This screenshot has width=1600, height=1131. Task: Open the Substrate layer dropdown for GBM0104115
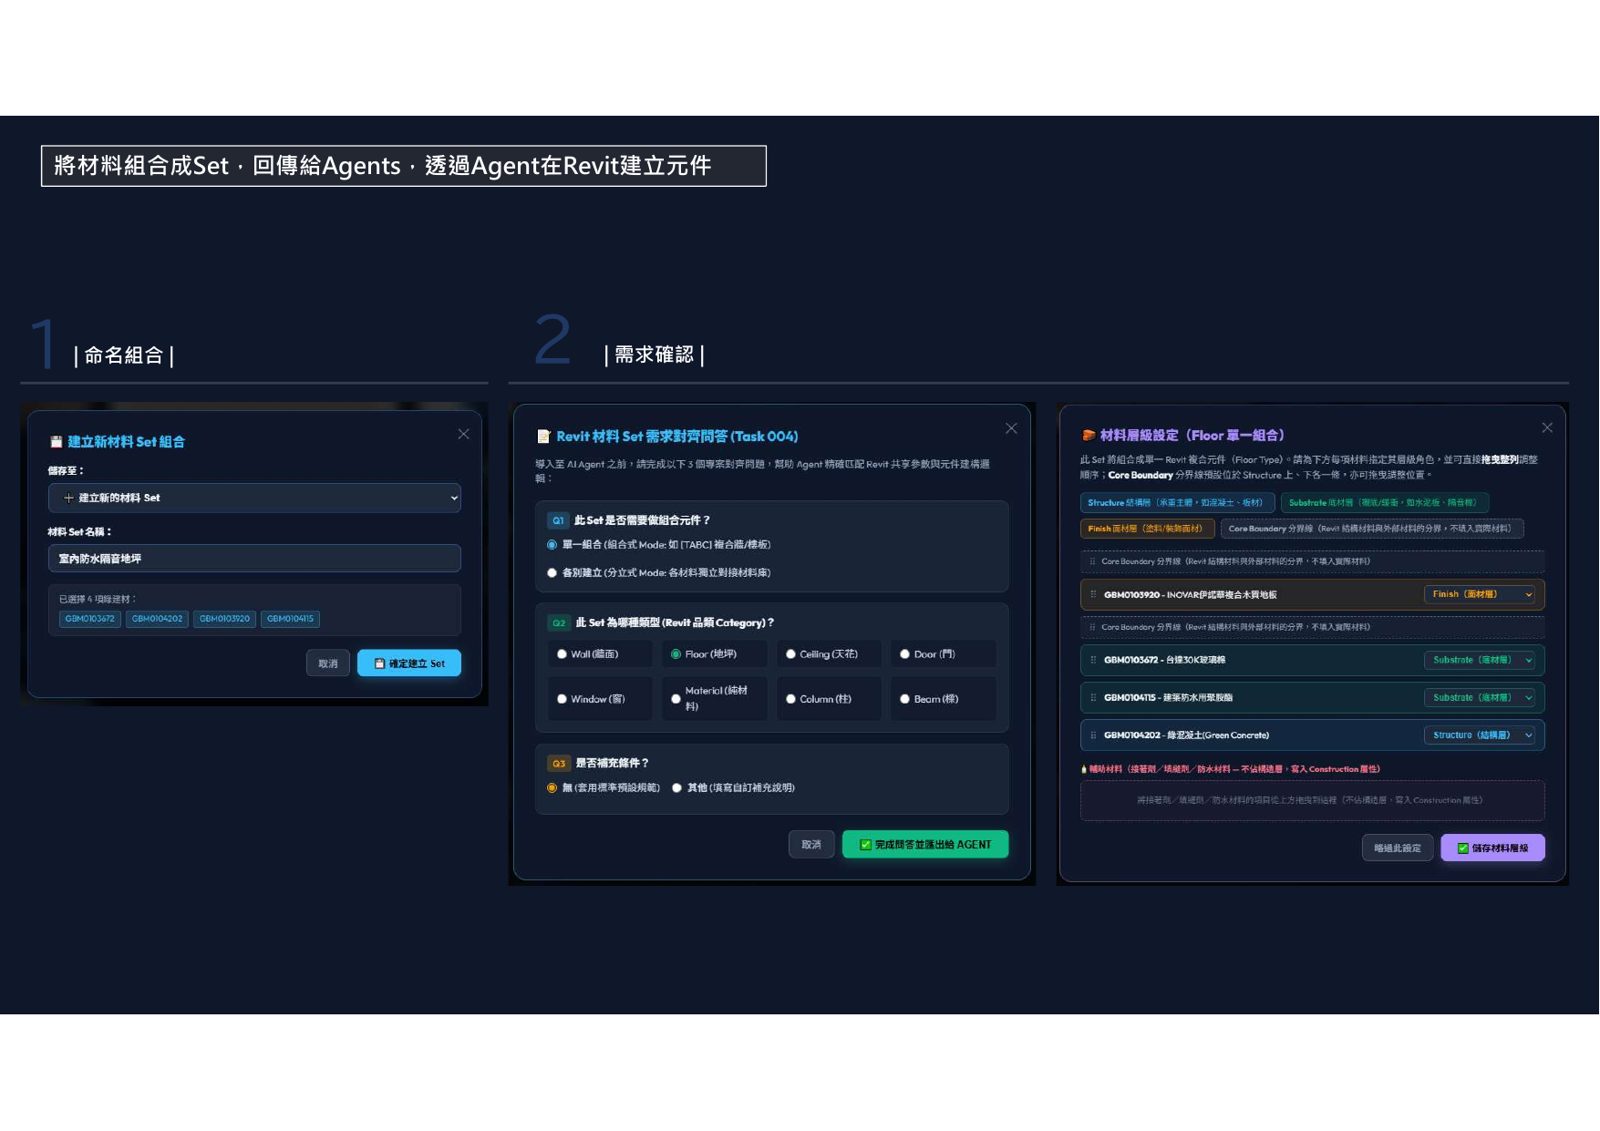[x=1479, y=698]
